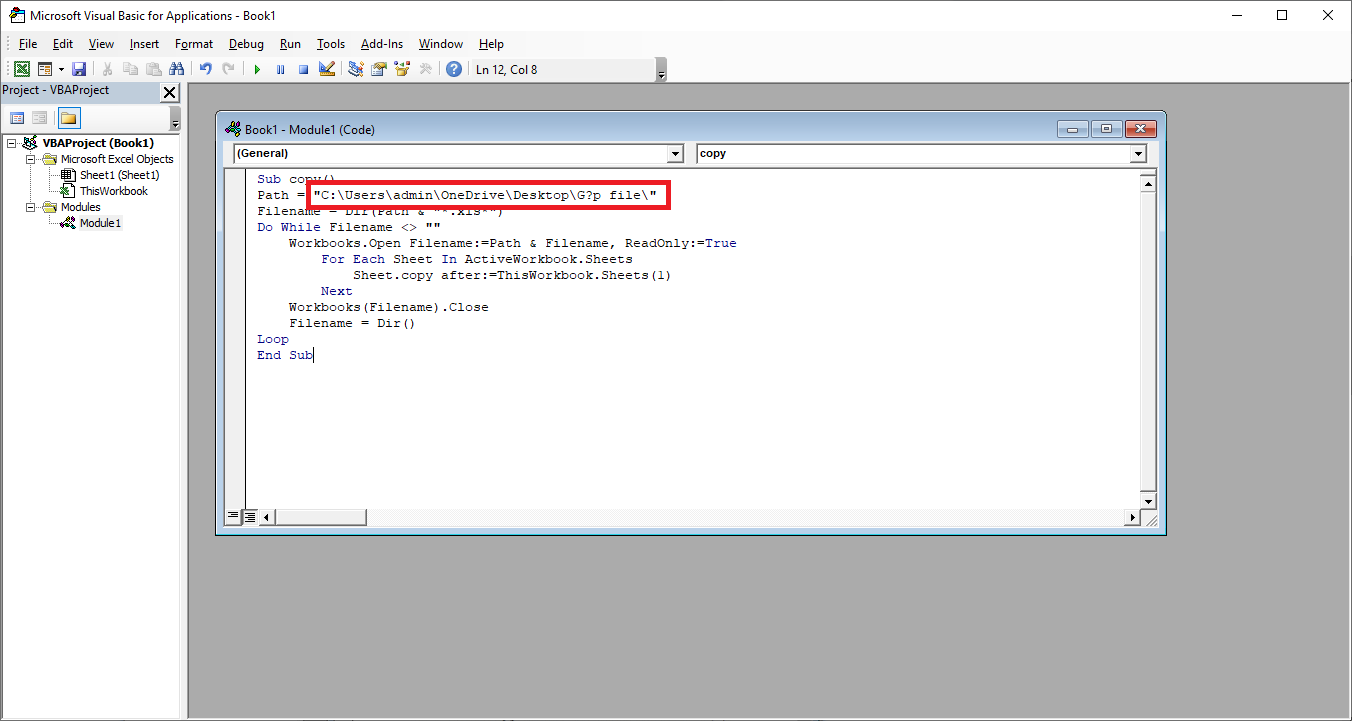
Task: Run the macro with the green play button
Action: (x=257, y=69)
